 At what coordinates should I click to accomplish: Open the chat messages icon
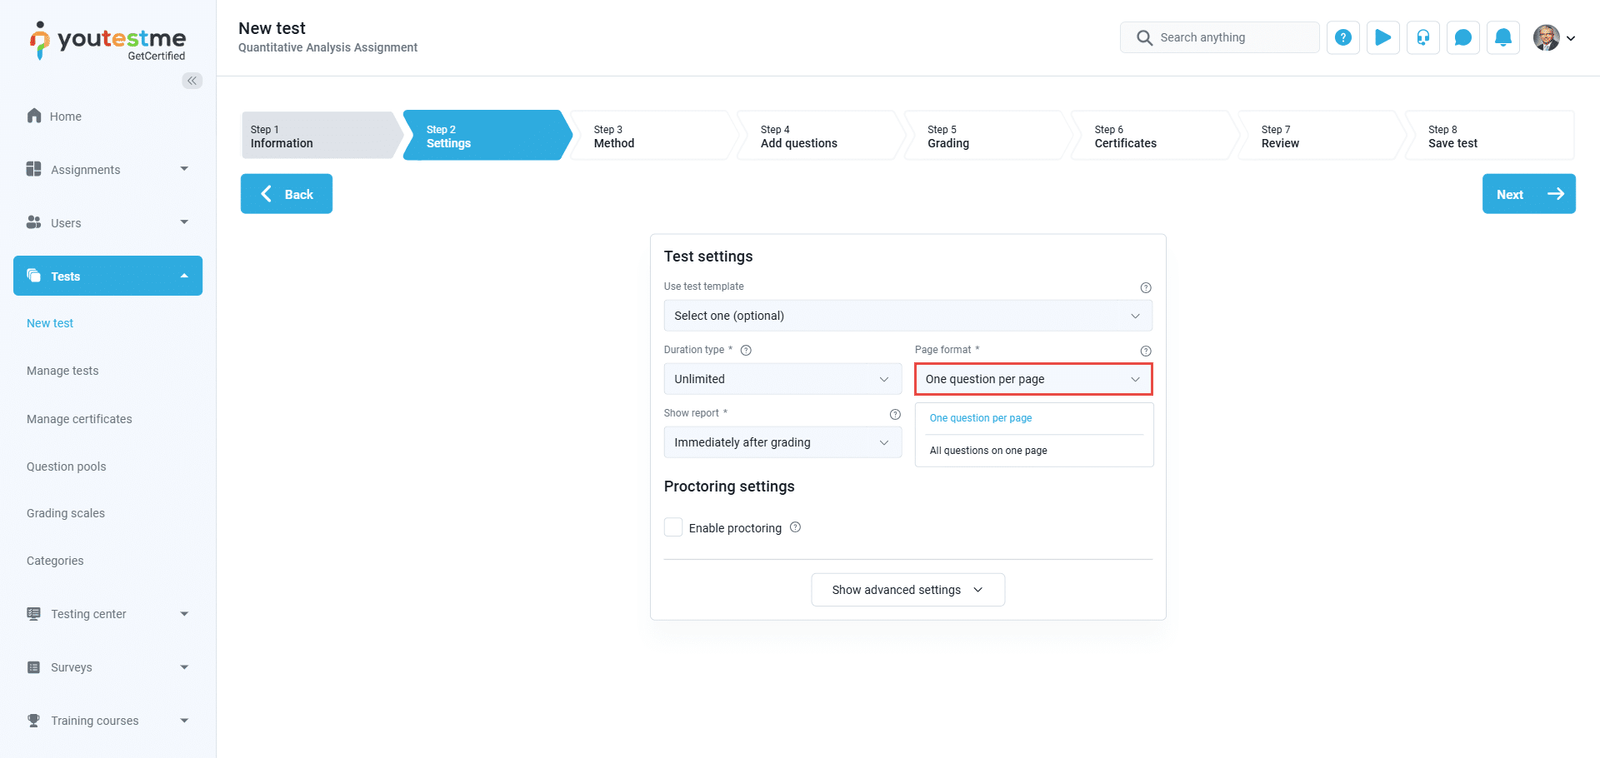(1463, 38)
